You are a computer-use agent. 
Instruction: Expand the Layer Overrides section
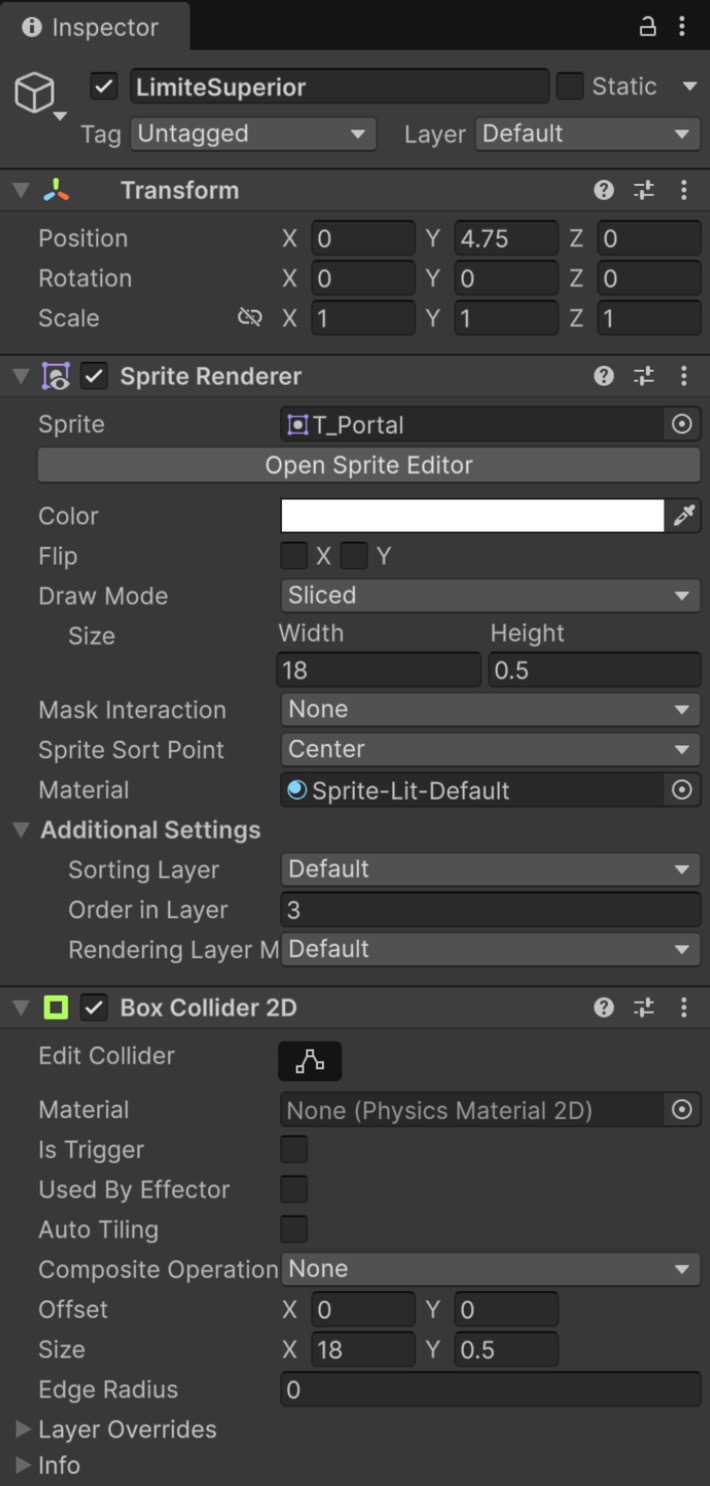point(22,1430)
